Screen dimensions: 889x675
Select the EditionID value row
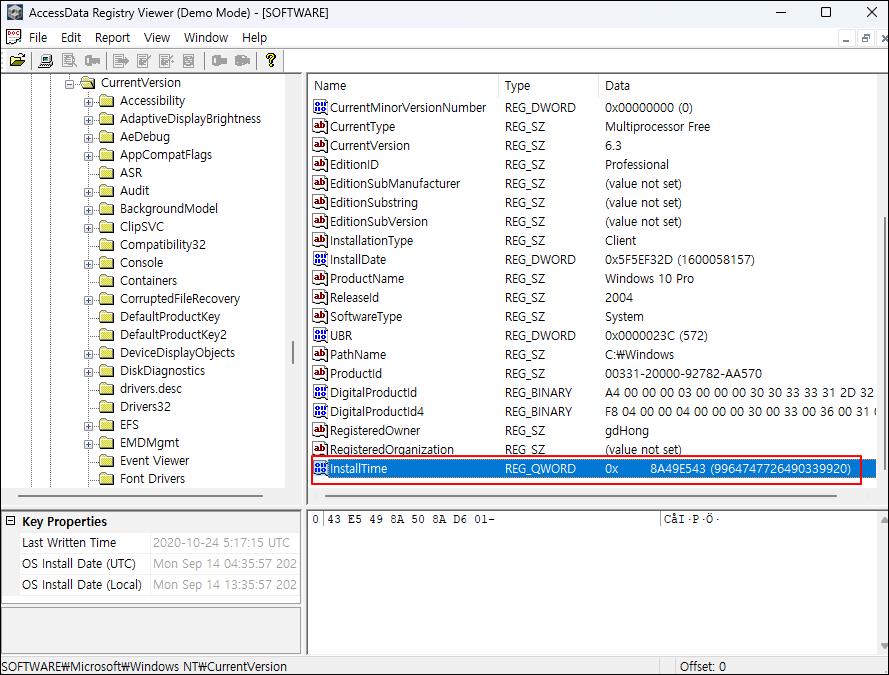[594, 164]
